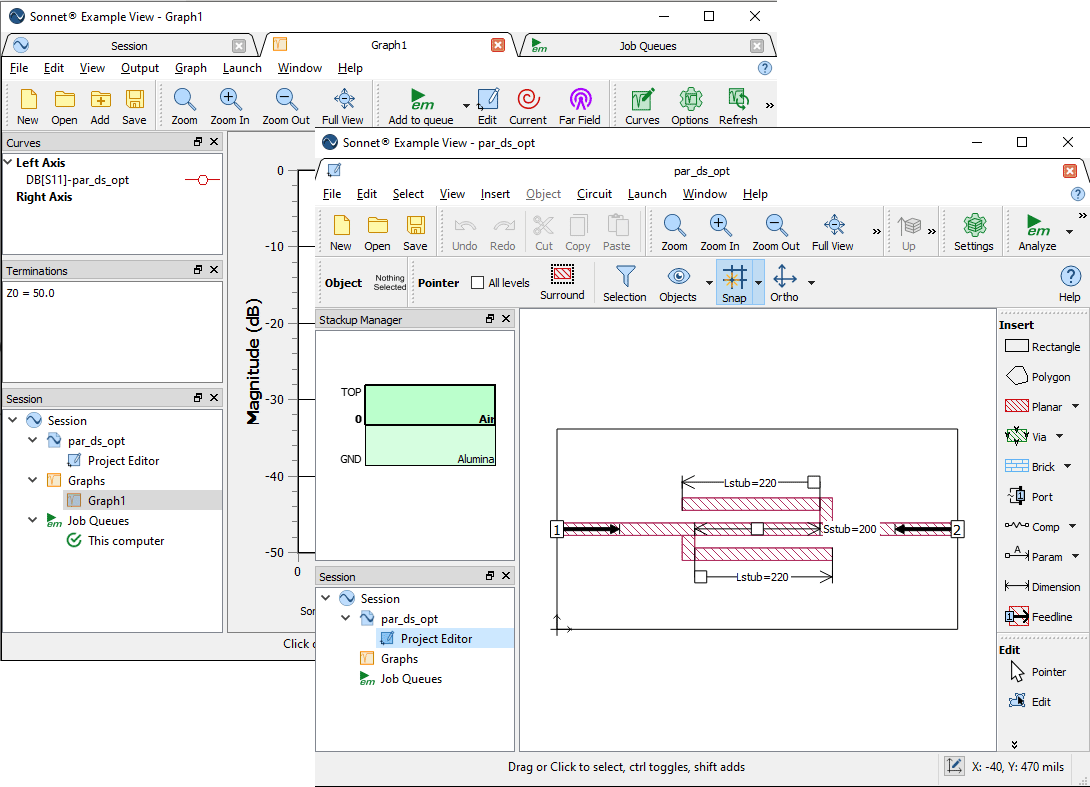Select the DB[S11]-par_ds_opt curve entry
Screen dimensions: 1090x787
click(77, 179)
